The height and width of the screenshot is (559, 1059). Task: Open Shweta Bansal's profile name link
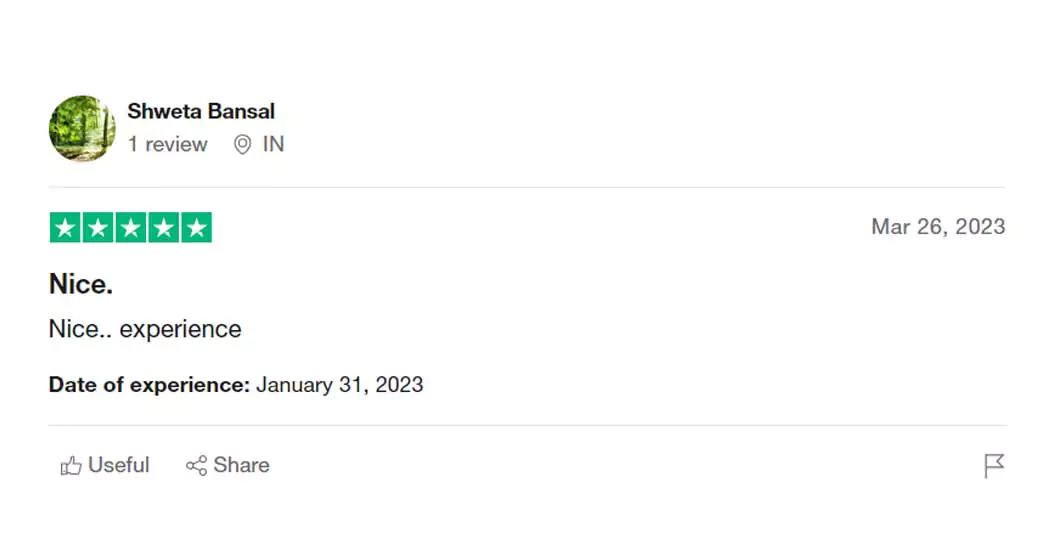[201, 111]
